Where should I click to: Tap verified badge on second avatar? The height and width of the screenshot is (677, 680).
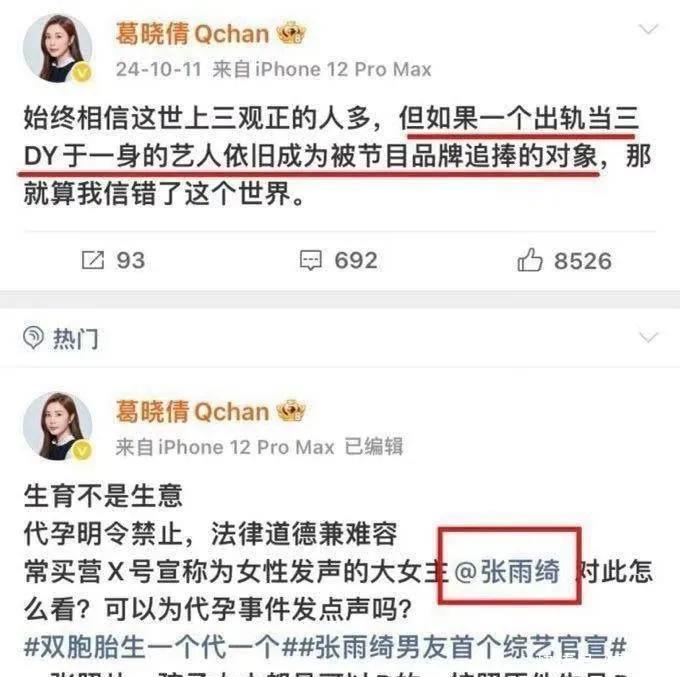(x=82, y=450)
